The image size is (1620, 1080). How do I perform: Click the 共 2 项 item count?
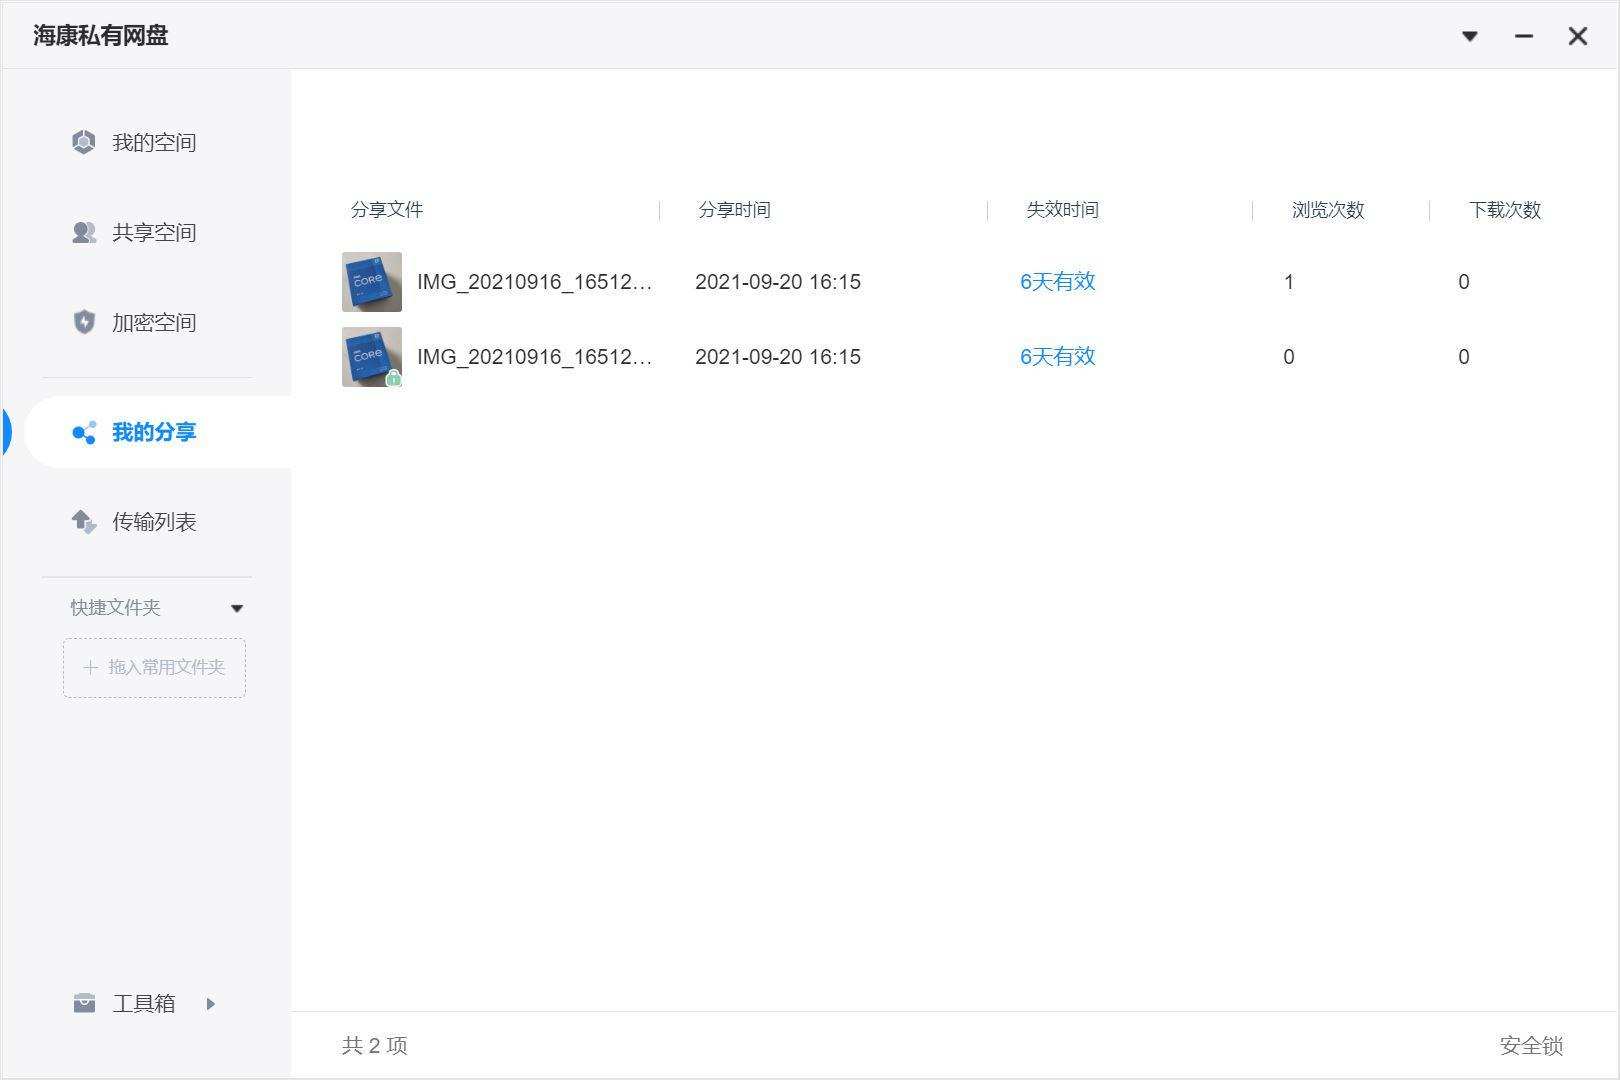tap(374, 1045)
